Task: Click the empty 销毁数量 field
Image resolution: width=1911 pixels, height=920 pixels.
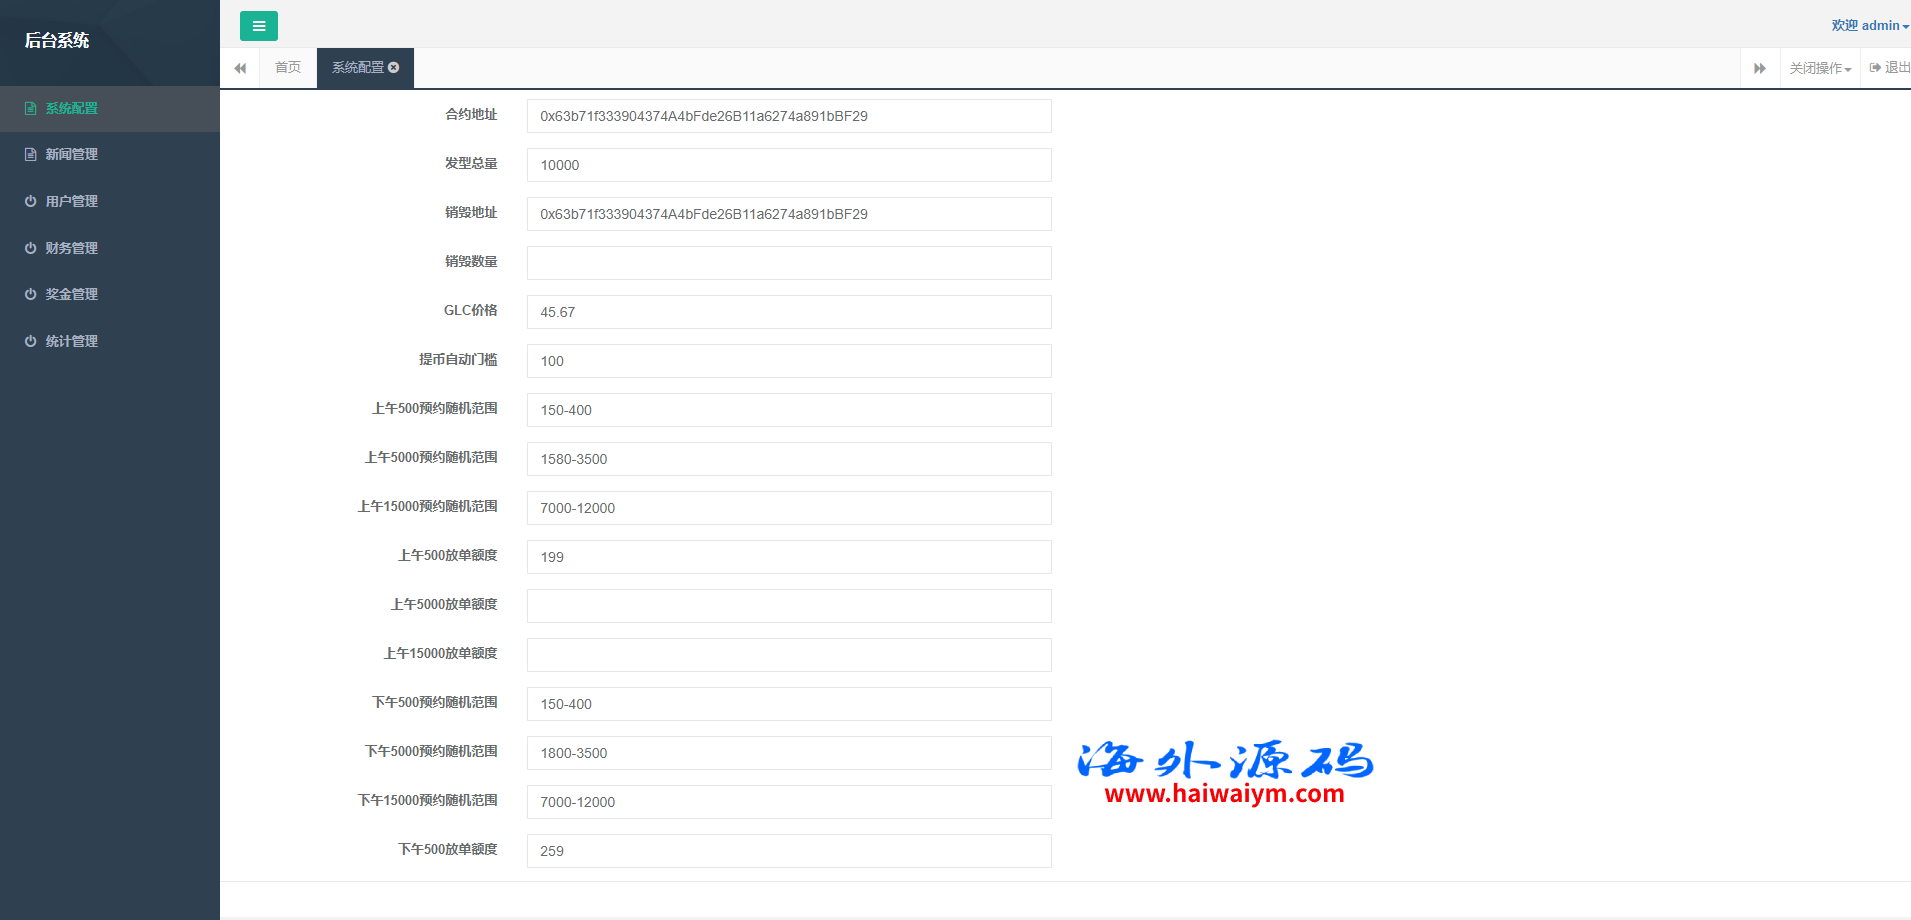Action: [788, 263]
